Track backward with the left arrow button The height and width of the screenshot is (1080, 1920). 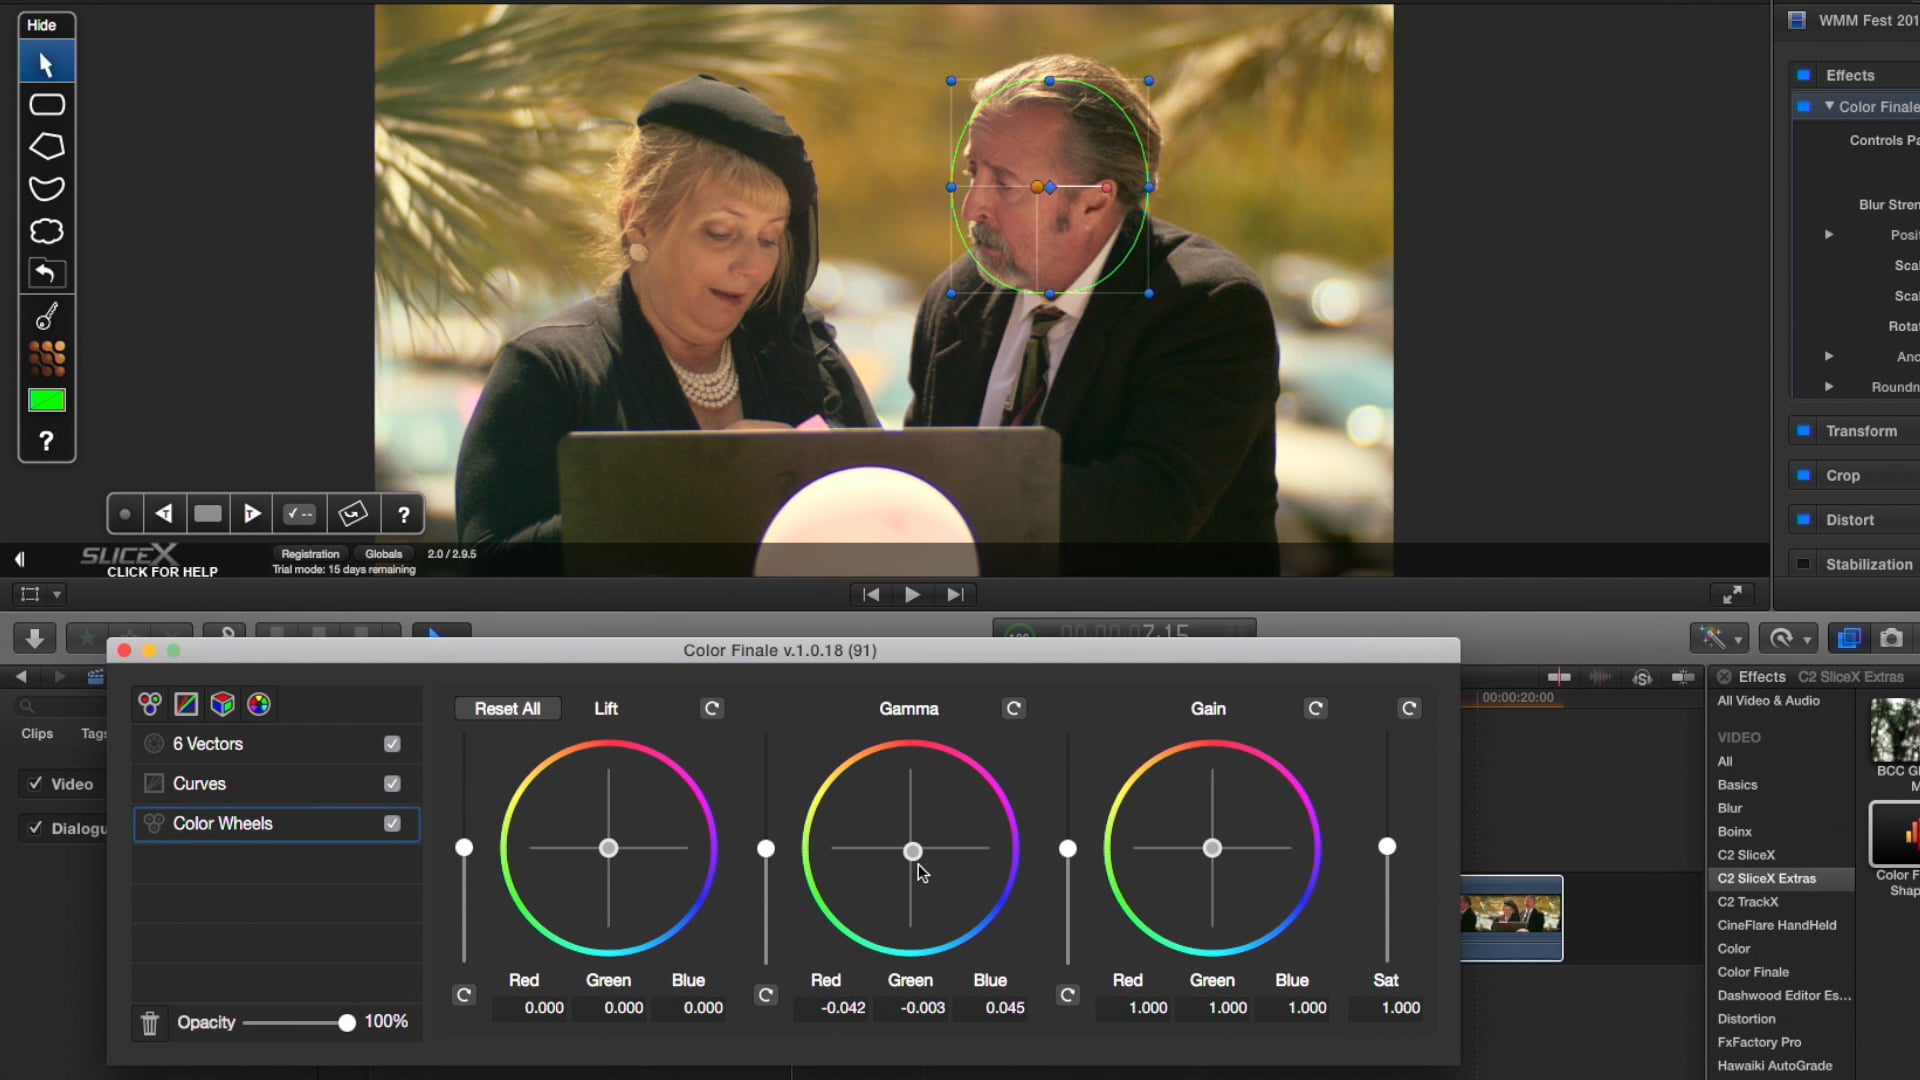pos(163,514)
